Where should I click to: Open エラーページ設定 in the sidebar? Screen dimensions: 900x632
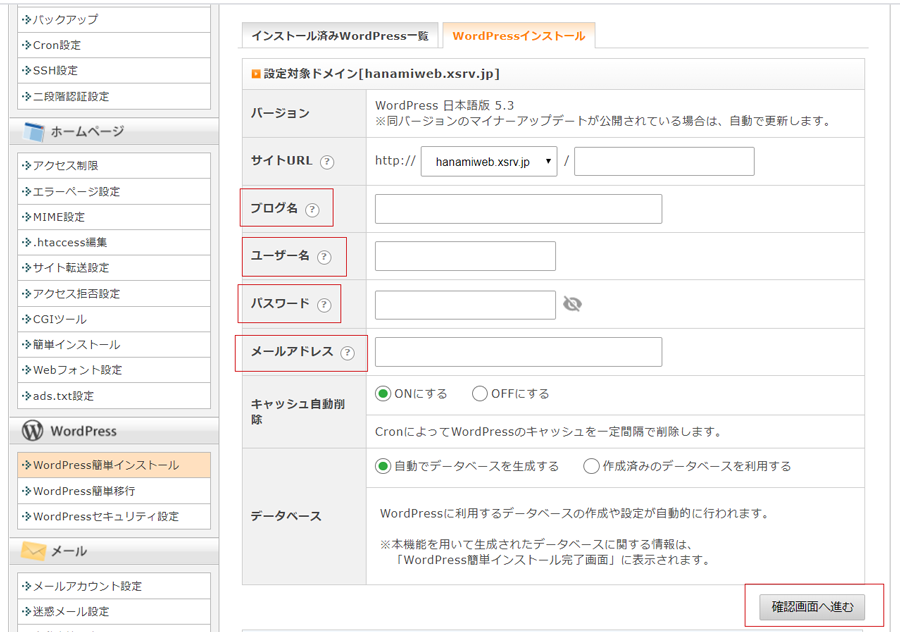coord(114,191)
